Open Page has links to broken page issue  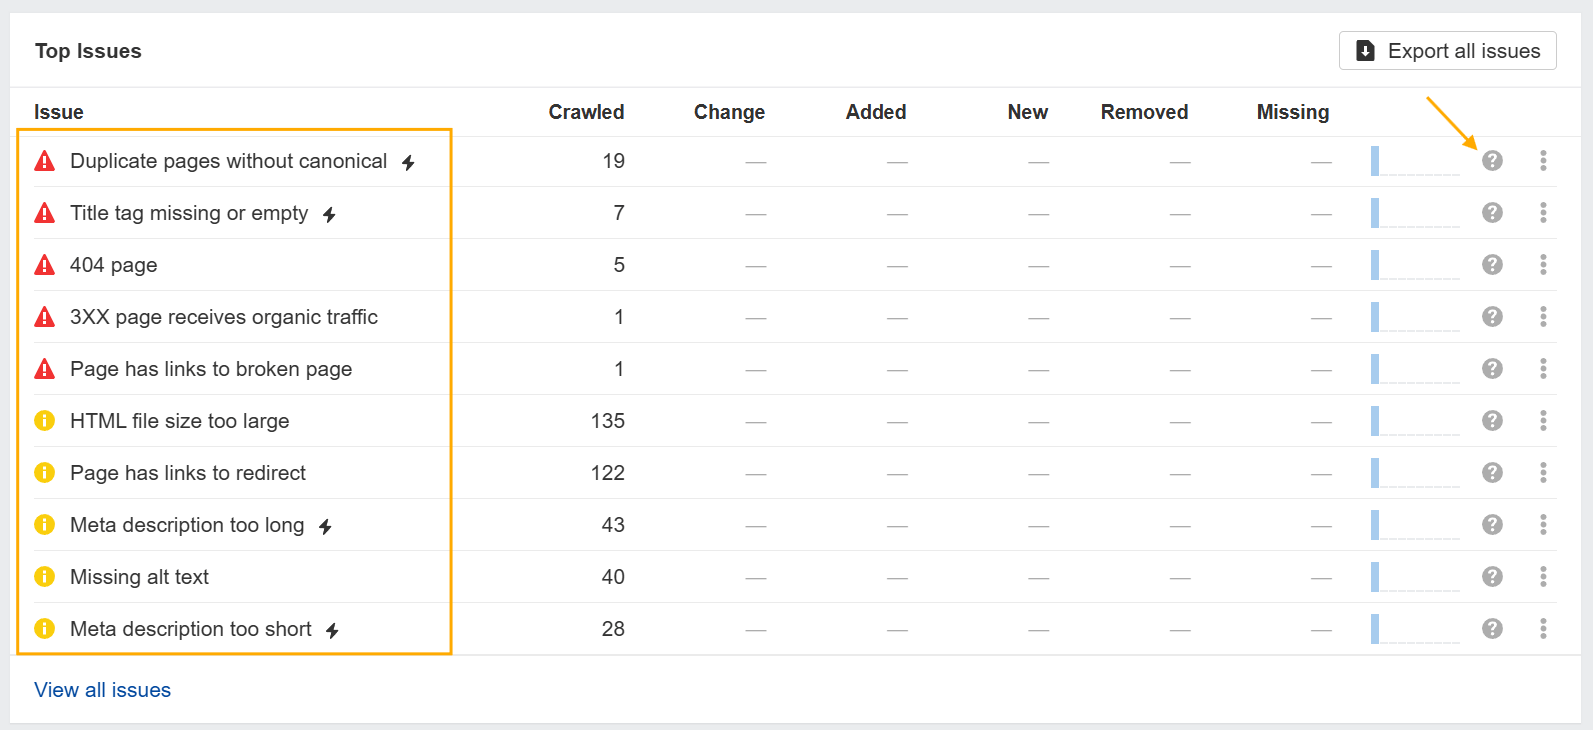tap(211, 369)
